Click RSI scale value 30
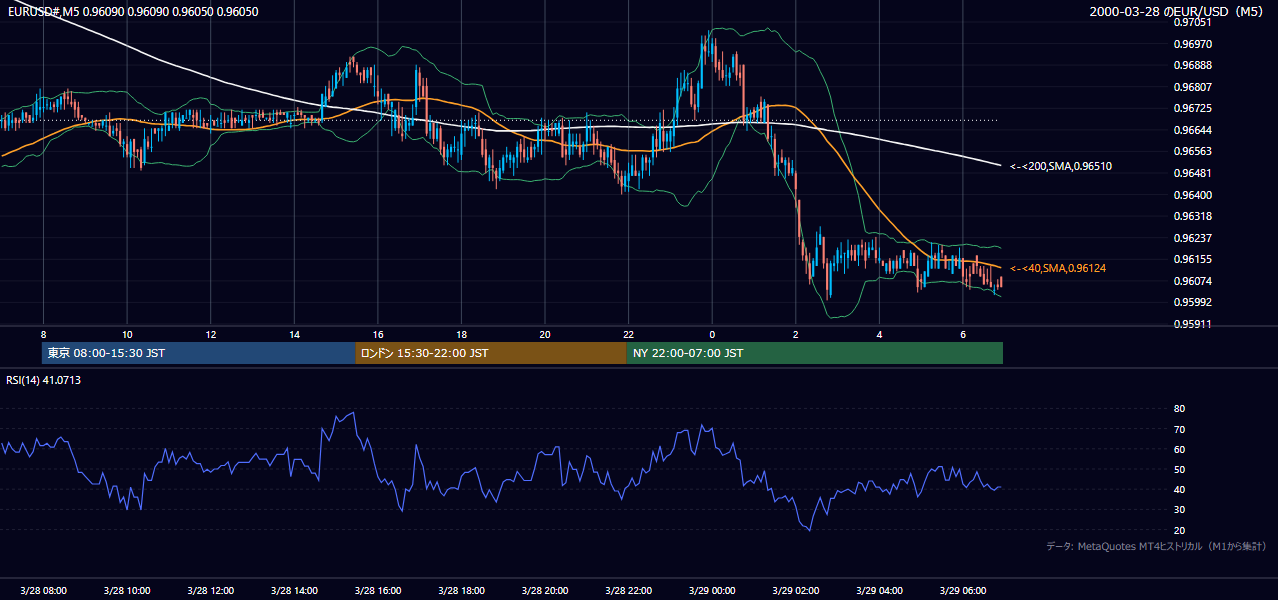Screen dimensions: 1278x600 [x=1179, y=510]
